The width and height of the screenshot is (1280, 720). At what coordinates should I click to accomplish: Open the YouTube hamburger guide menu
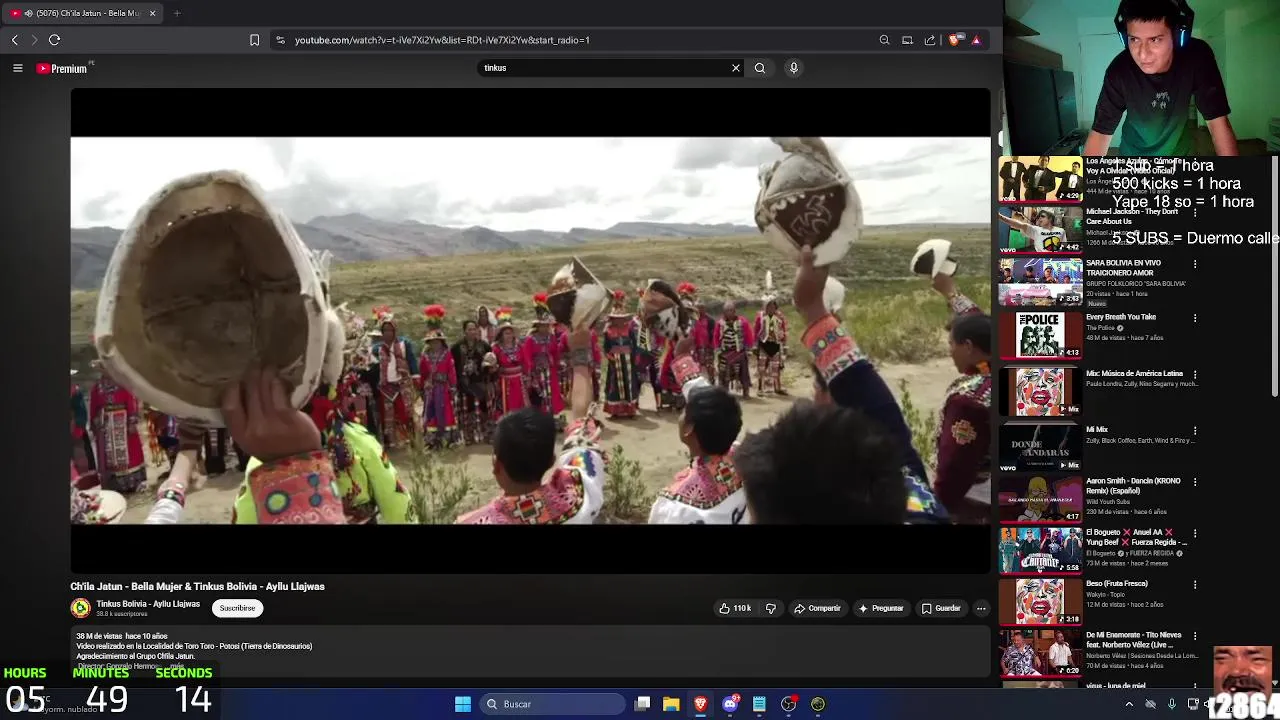coord(17,68)
